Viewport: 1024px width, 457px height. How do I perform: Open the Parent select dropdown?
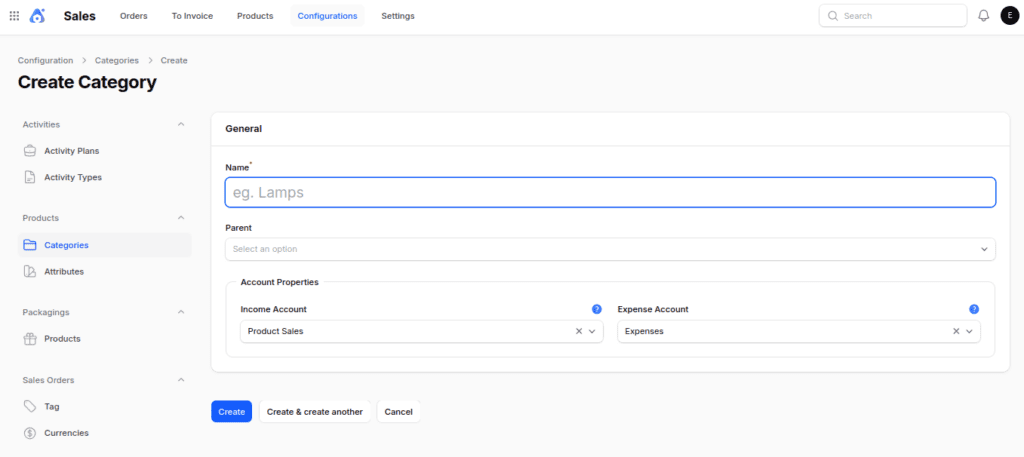coord(610,249)
